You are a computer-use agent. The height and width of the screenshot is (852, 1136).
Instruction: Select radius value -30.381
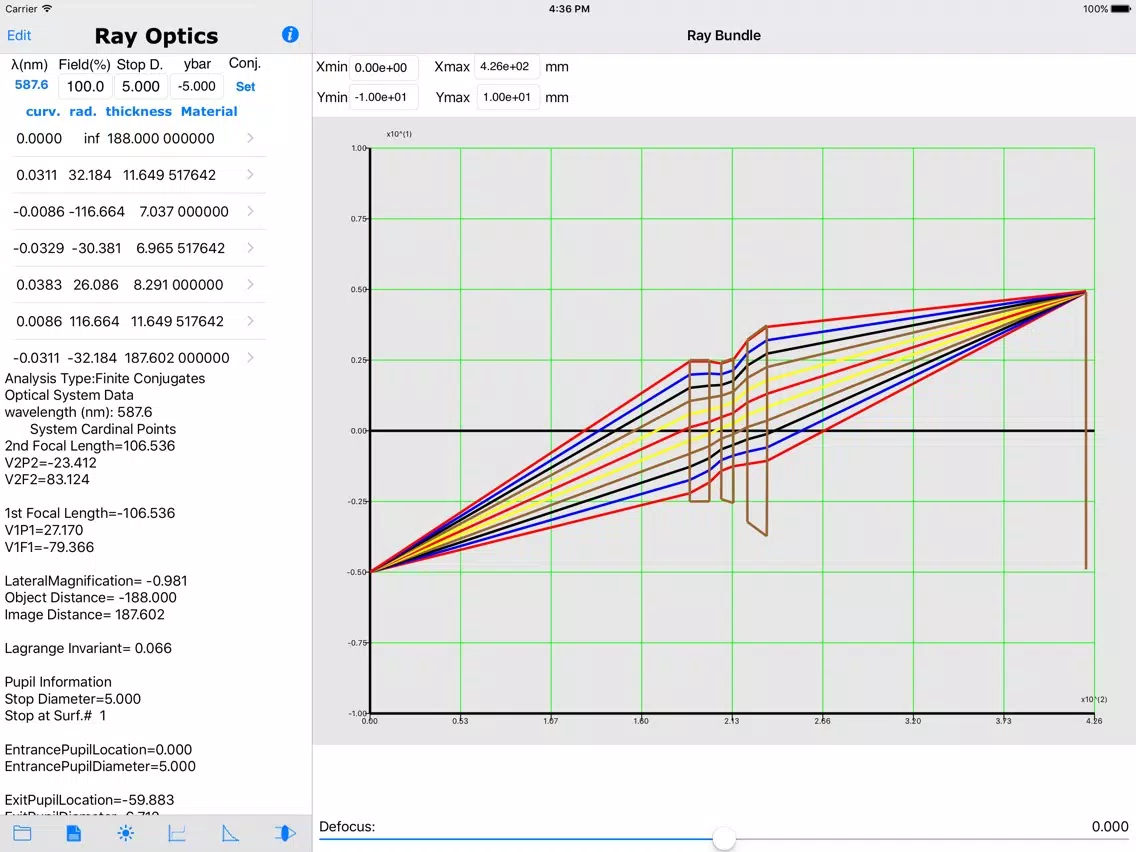pos(96,248)
